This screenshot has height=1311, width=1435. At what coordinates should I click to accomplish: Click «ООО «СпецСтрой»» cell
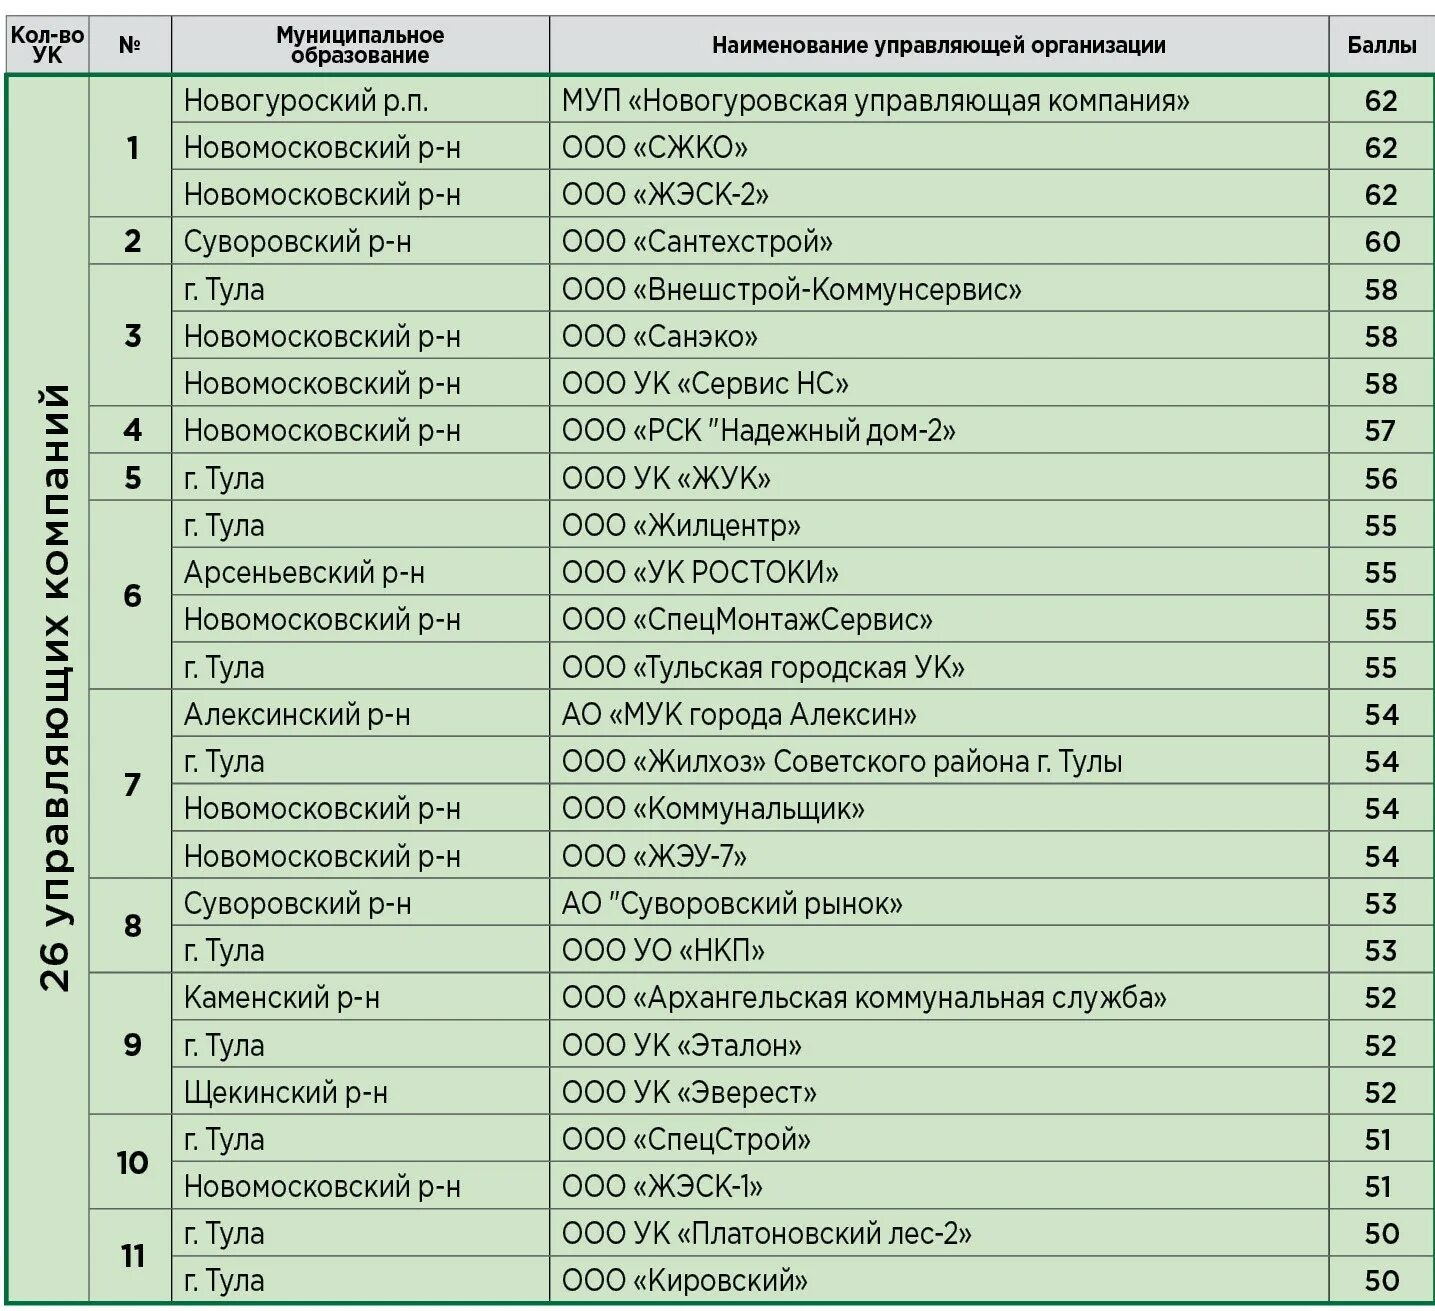point(939,1139)
